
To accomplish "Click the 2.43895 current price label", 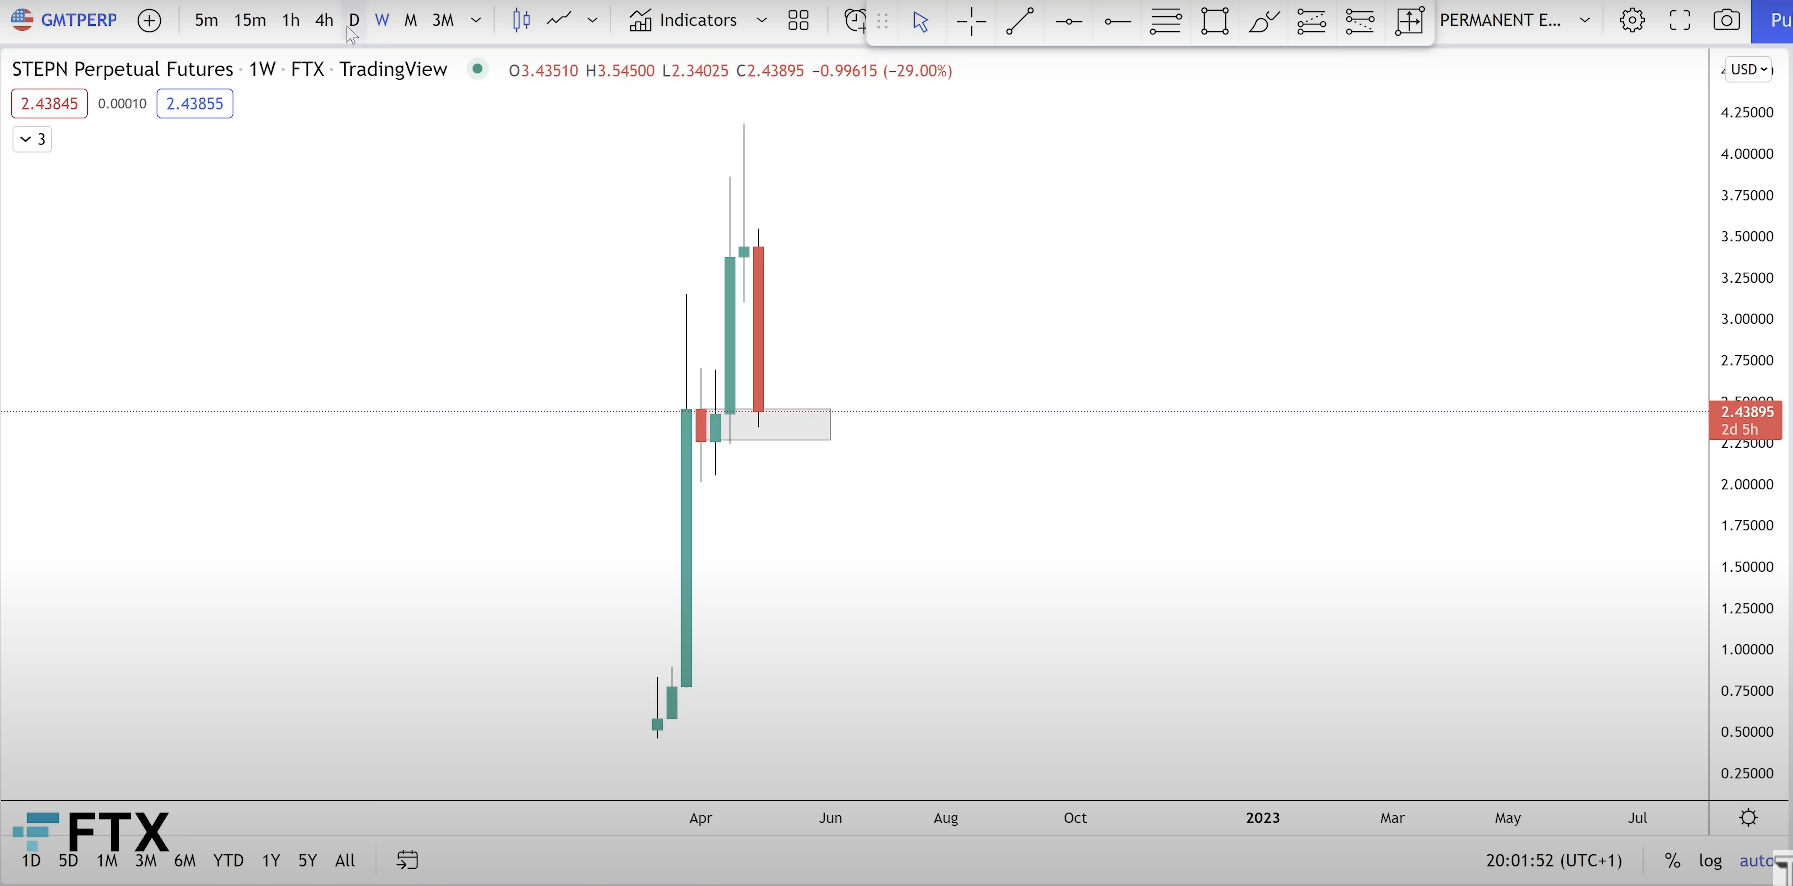I will point(1746,420).
